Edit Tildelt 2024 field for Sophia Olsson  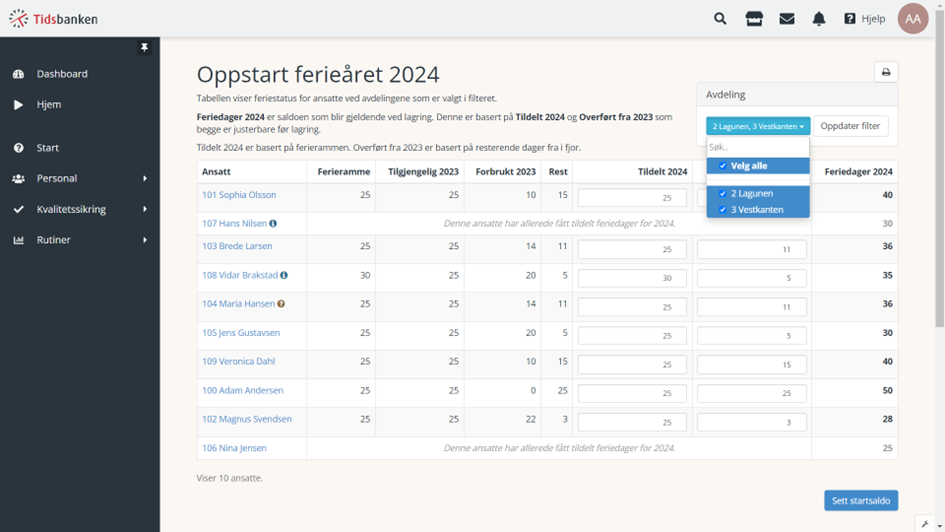pyautogui.click(x=632, y=198)
